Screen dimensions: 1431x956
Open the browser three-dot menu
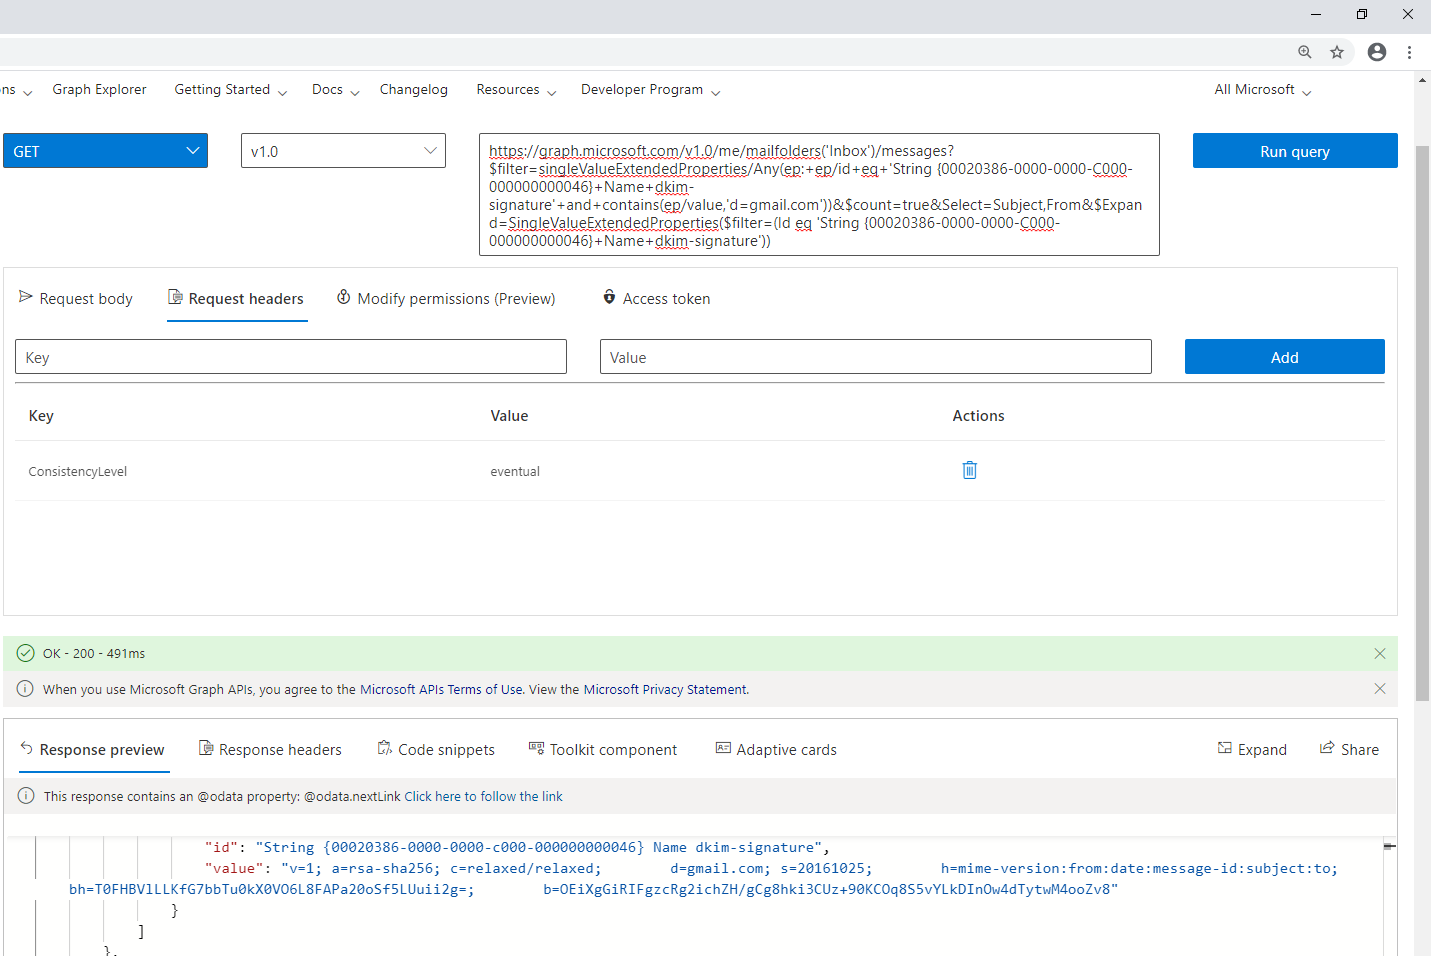click(1409, 52)
